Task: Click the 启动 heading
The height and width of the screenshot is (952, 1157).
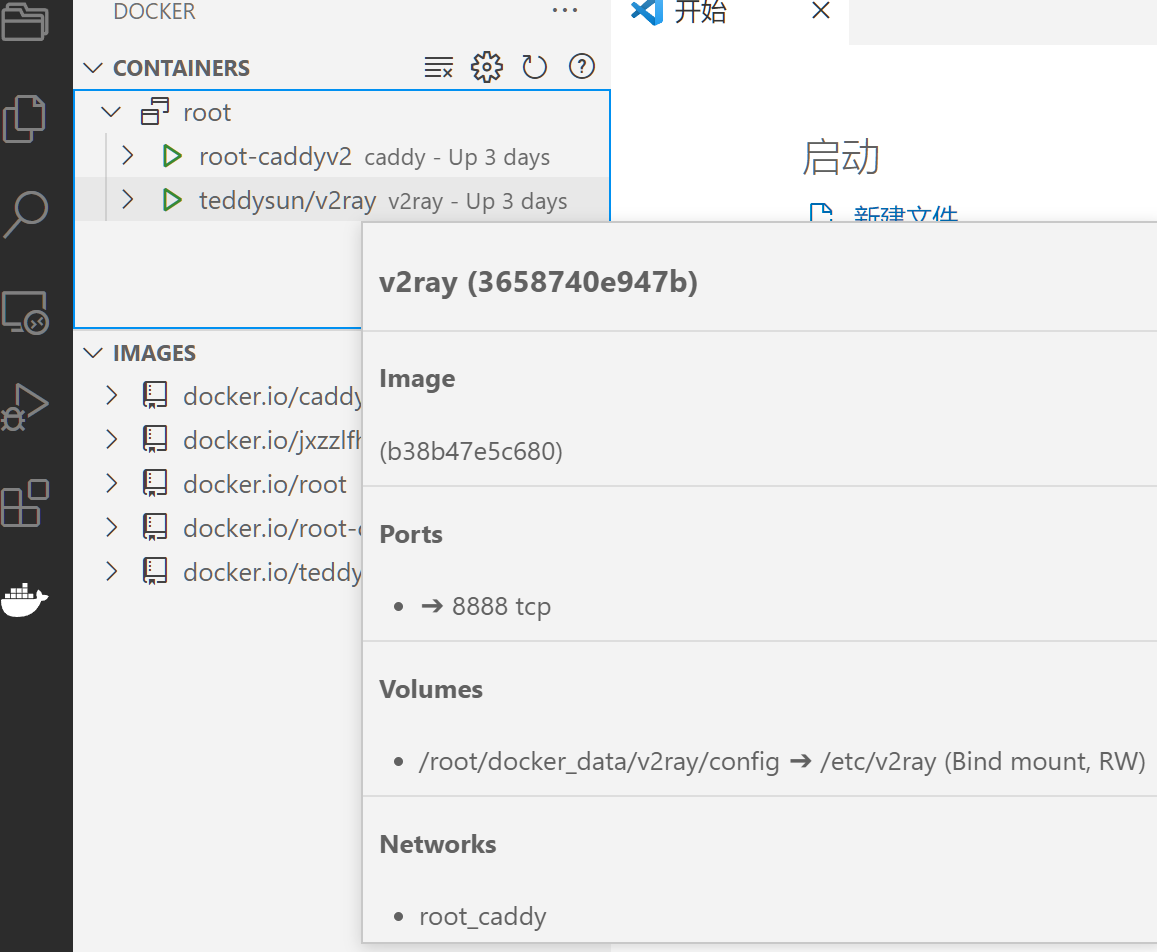Action: click(x=840, y=157)
